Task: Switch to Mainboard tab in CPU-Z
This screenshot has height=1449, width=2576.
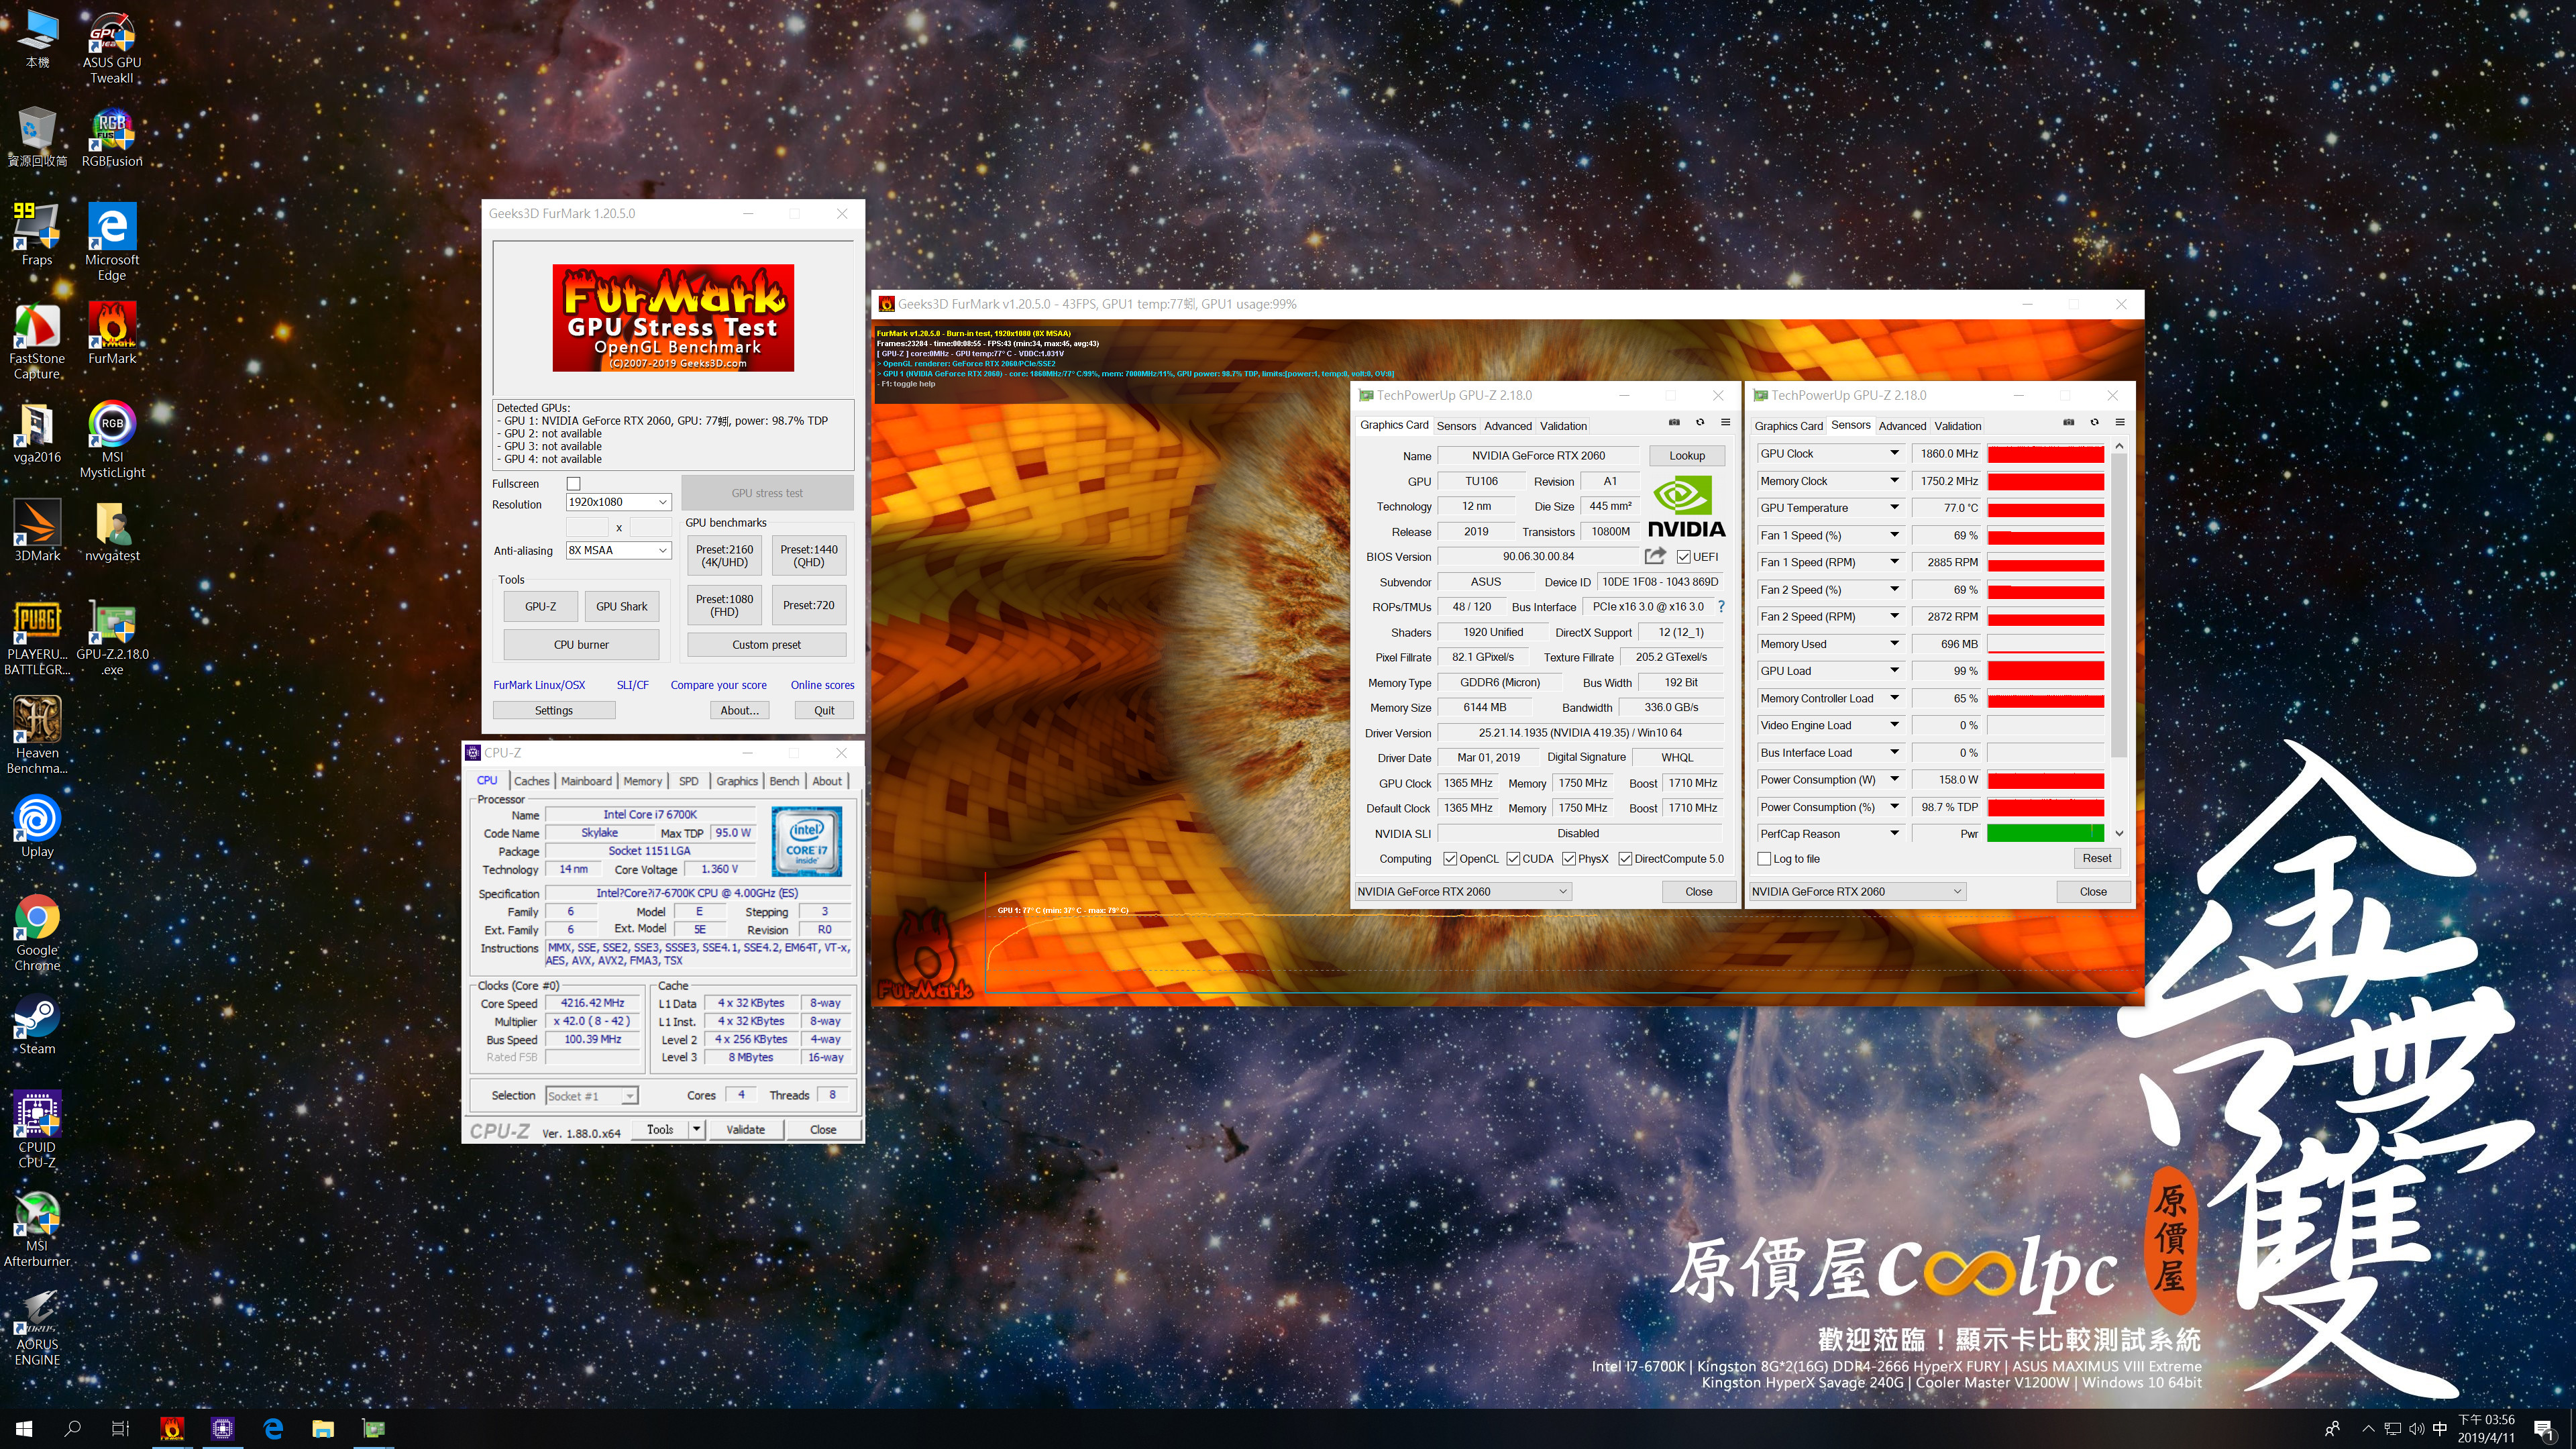Action: 586,781
